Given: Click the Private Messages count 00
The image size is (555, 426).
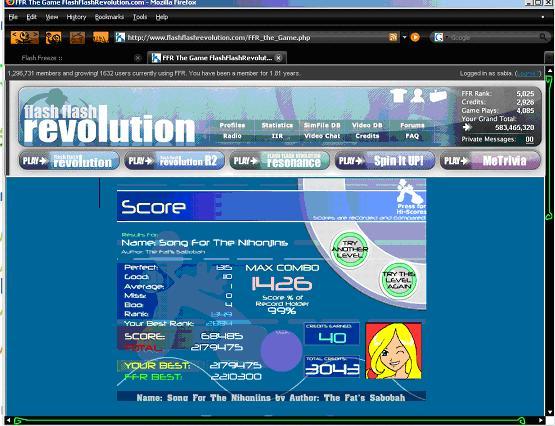Looking at the screenshot, I should [530, 139].
